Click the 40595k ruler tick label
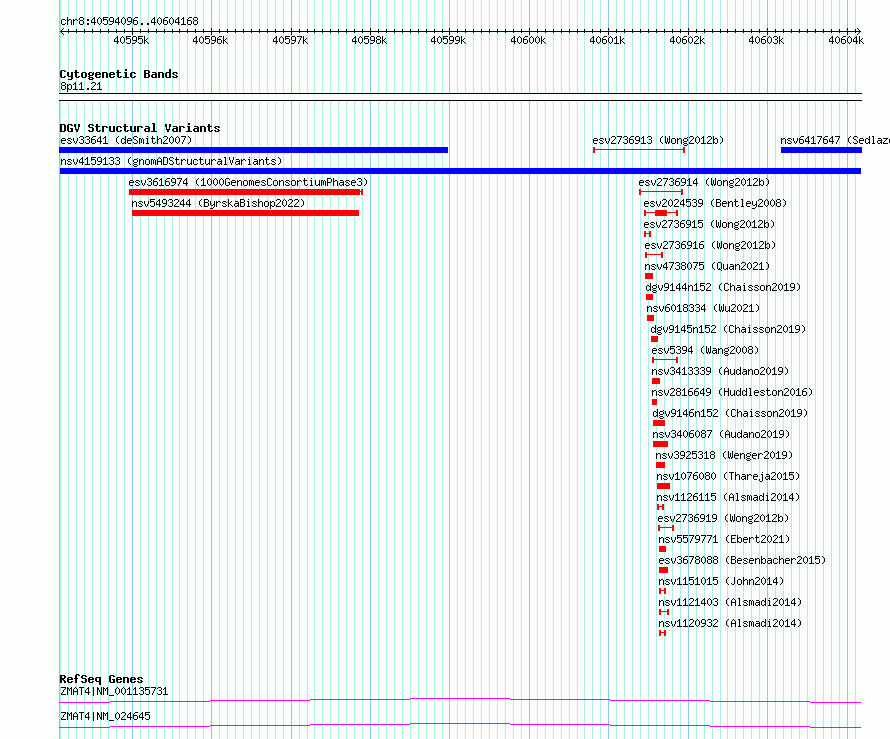Image resolution: width=890 pixels, height=739 pixels. (x=131, y=40)
